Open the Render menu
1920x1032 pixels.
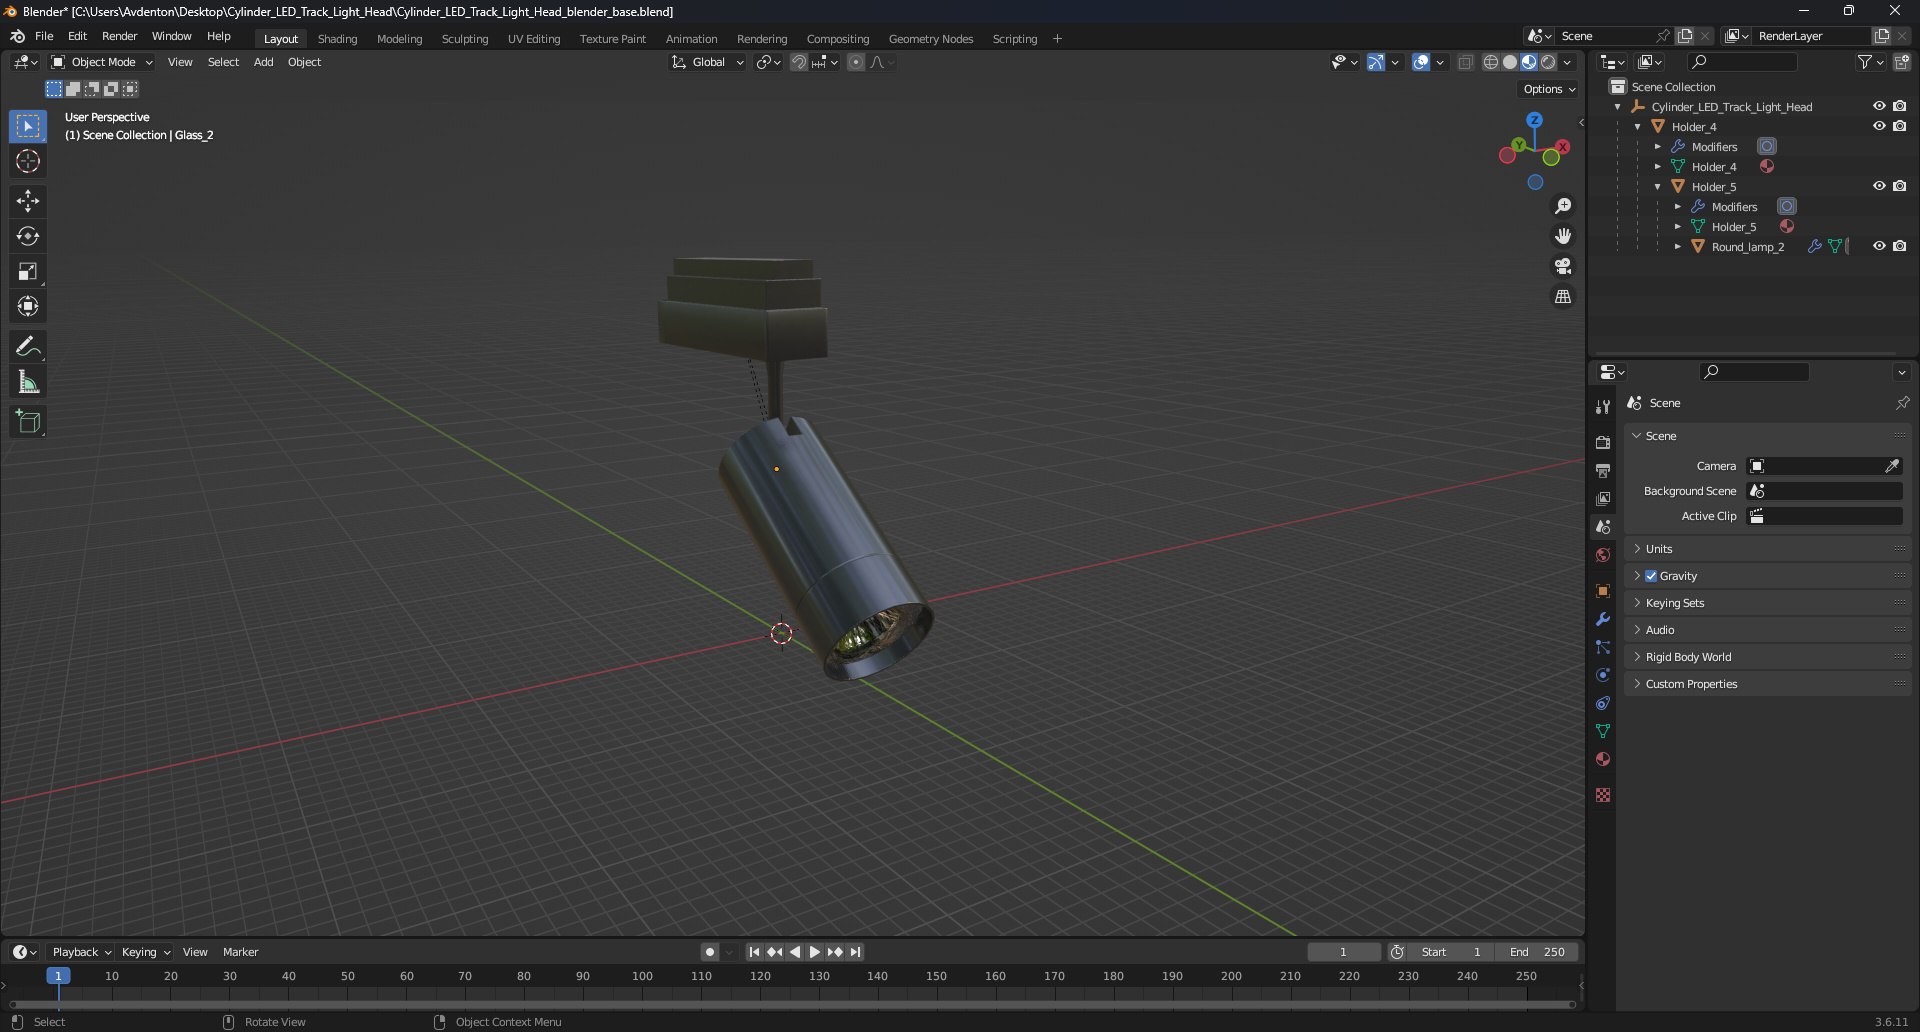[119, 36]
